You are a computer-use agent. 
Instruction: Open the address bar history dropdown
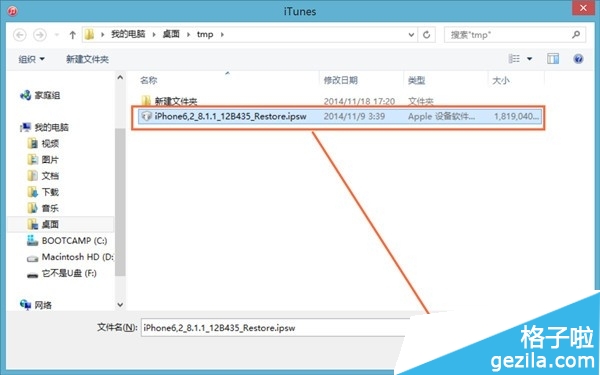click(x=411, y=35)
